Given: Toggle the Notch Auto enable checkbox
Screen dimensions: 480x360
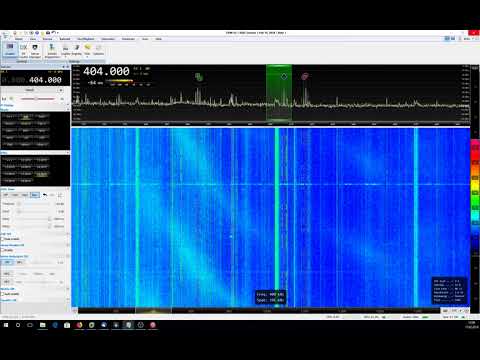Looking at the screenshot, I should point(3,294).
